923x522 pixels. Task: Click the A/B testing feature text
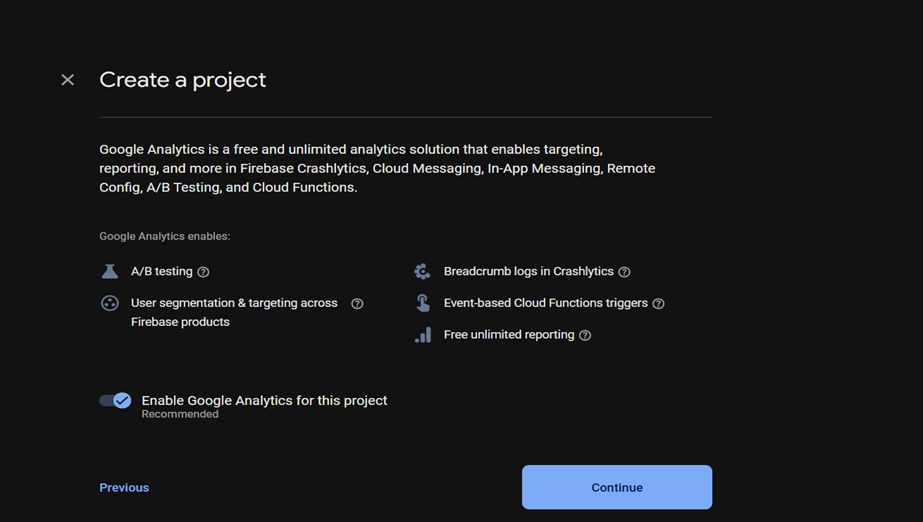162,271
